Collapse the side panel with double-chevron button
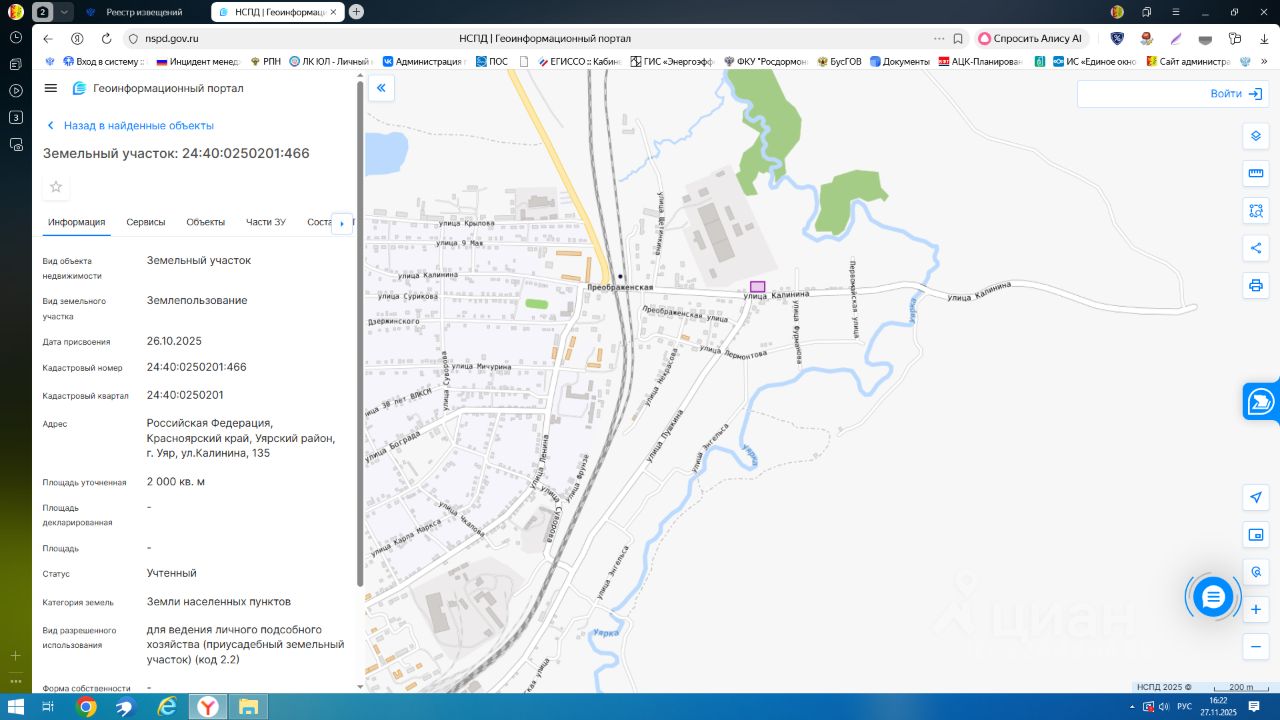 pyautogui.click(x=381, y=88)
